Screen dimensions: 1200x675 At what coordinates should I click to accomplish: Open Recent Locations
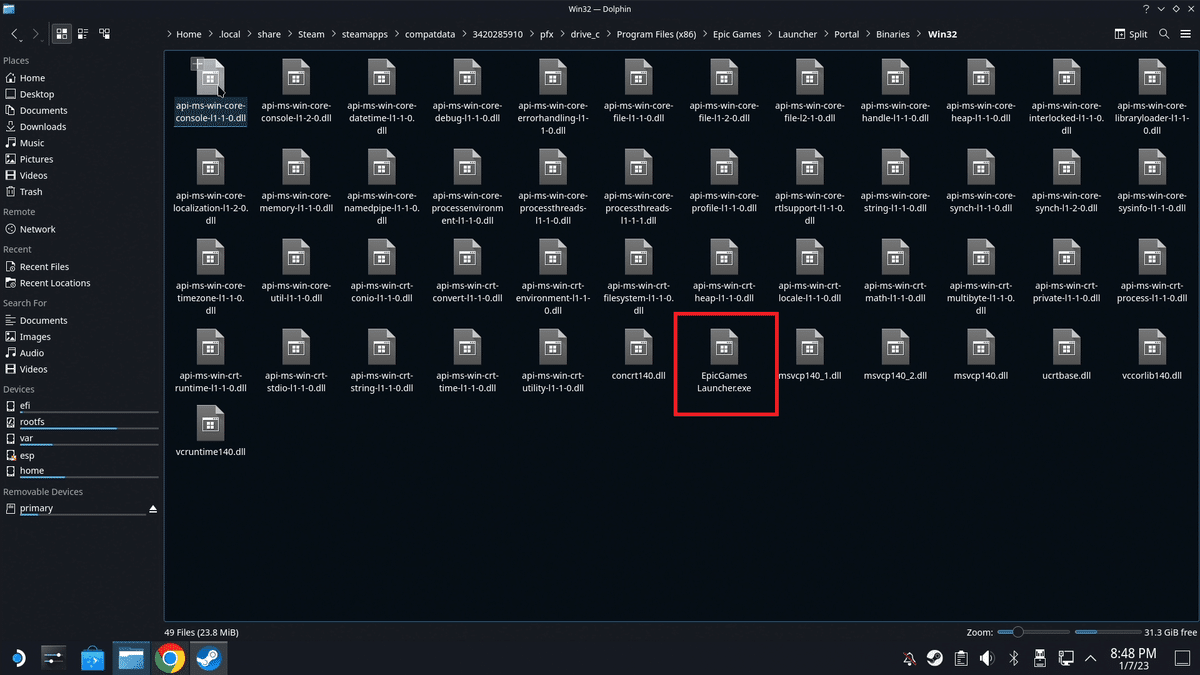[55, 283]
